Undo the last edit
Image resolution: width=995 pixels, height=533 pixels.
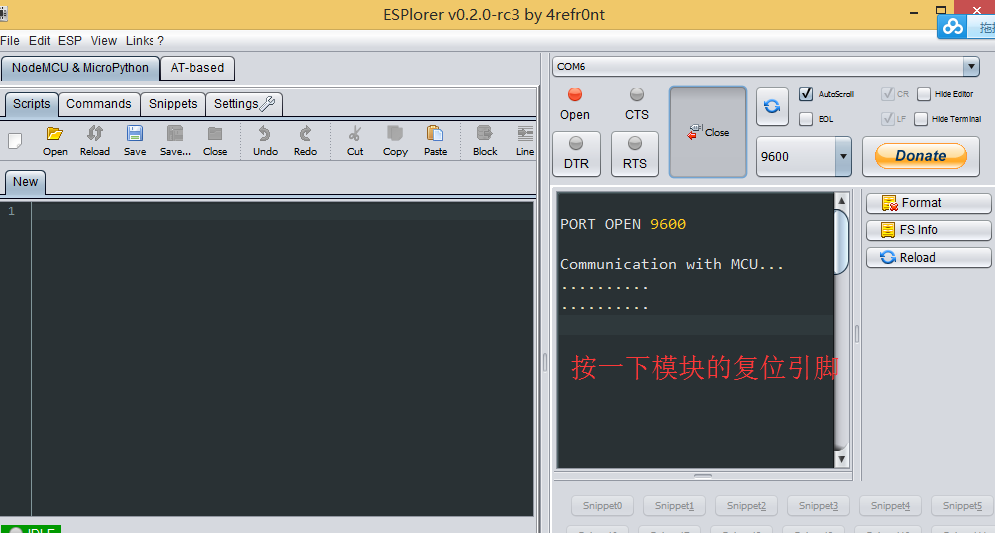click(265, 141)
